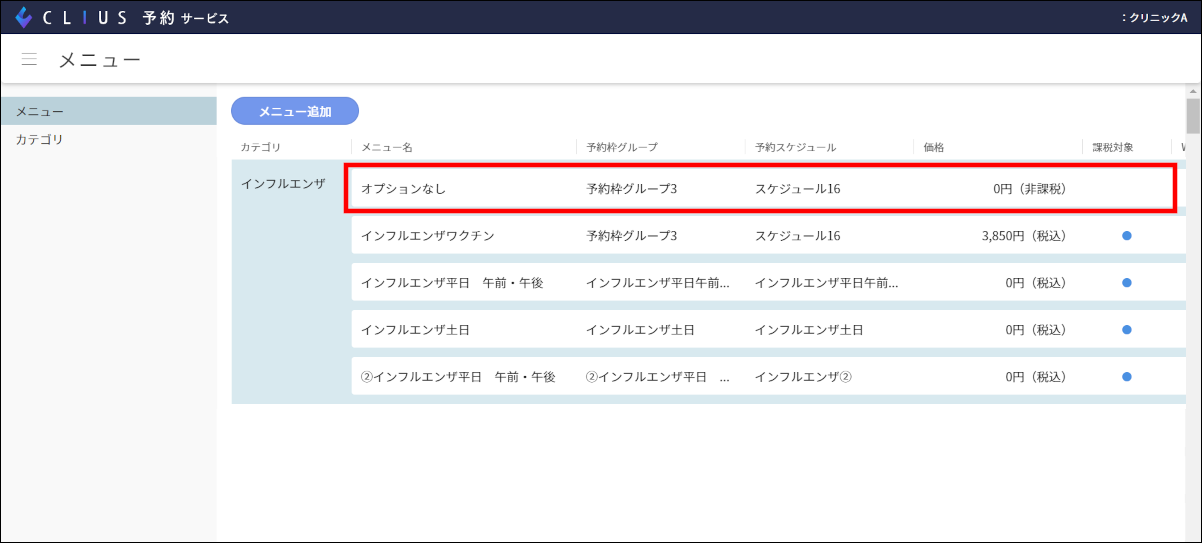Click the 課税対象 column header

coord(1113,147)
